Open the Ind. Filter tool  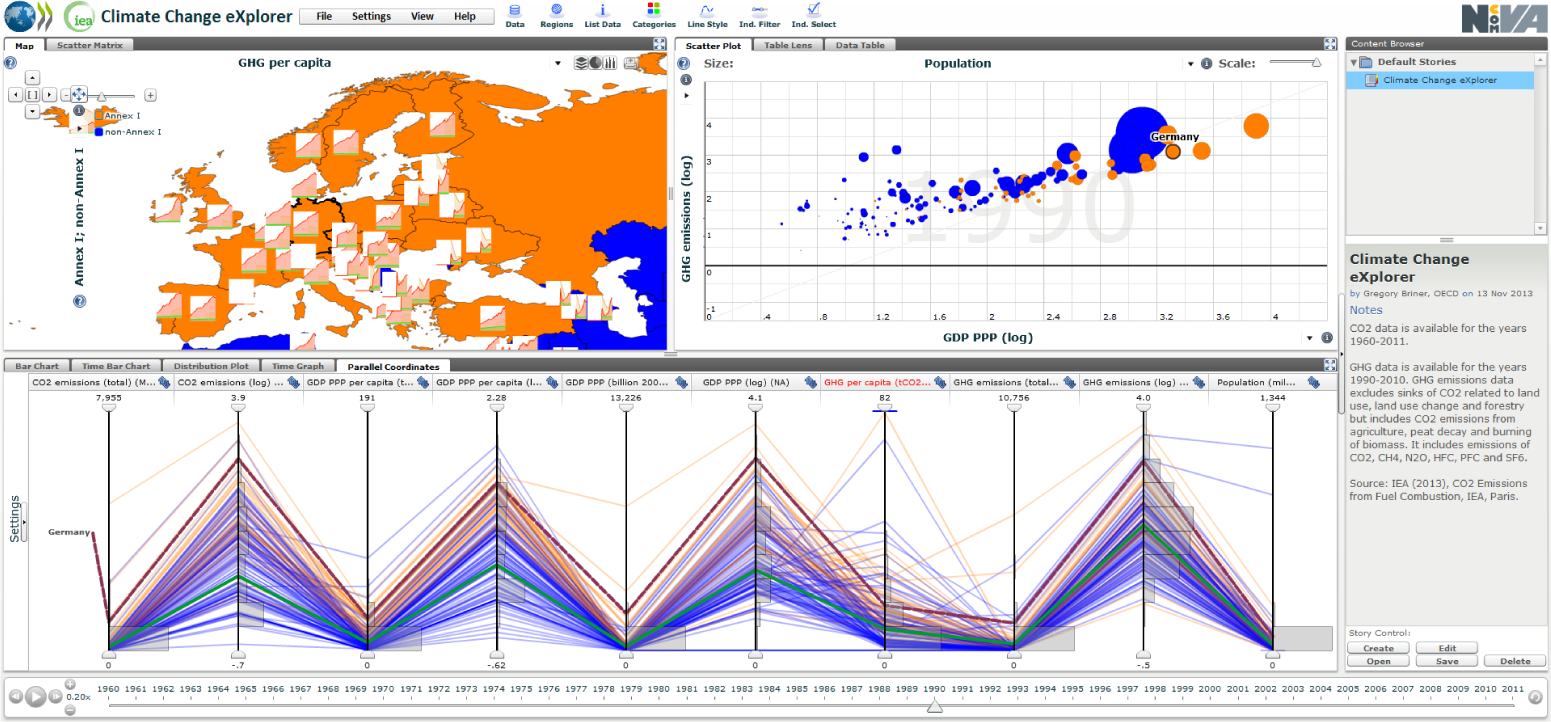click(759, 11)
